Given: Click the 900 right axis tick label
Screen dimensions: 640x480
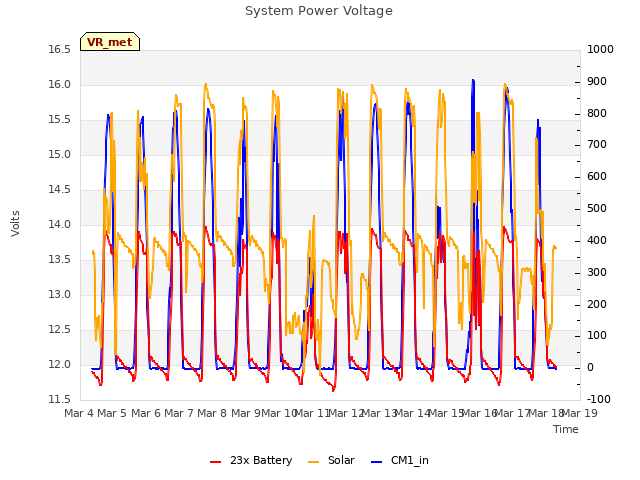Looking at the screenshot, I should click(597, 82).
